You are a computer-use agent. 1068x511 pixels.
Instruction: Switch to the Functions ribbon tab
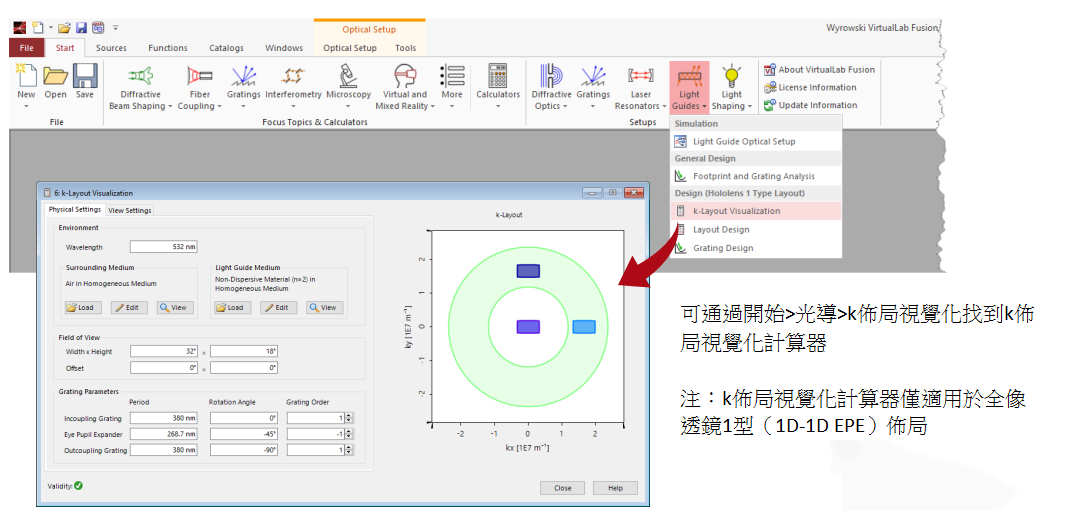tap(168, 48)
